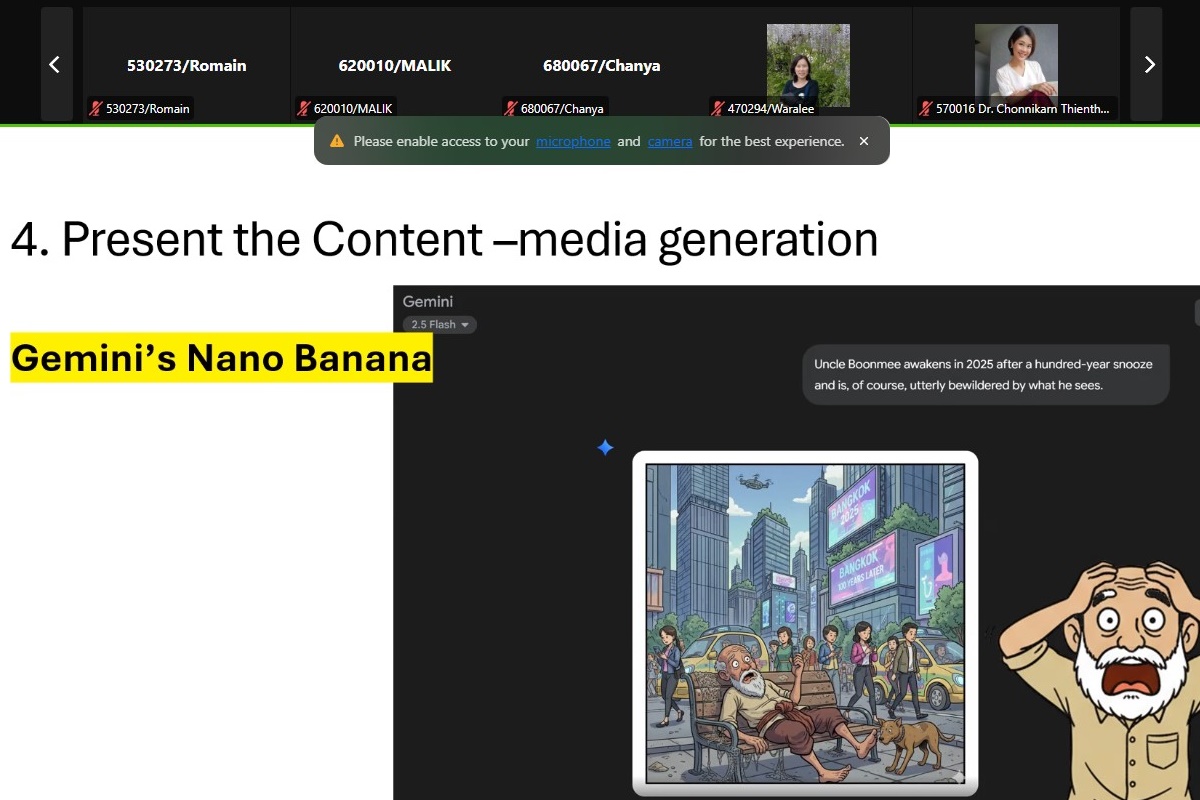Click the Uncle Boonmee prompt message bubble

click(985, 375)
